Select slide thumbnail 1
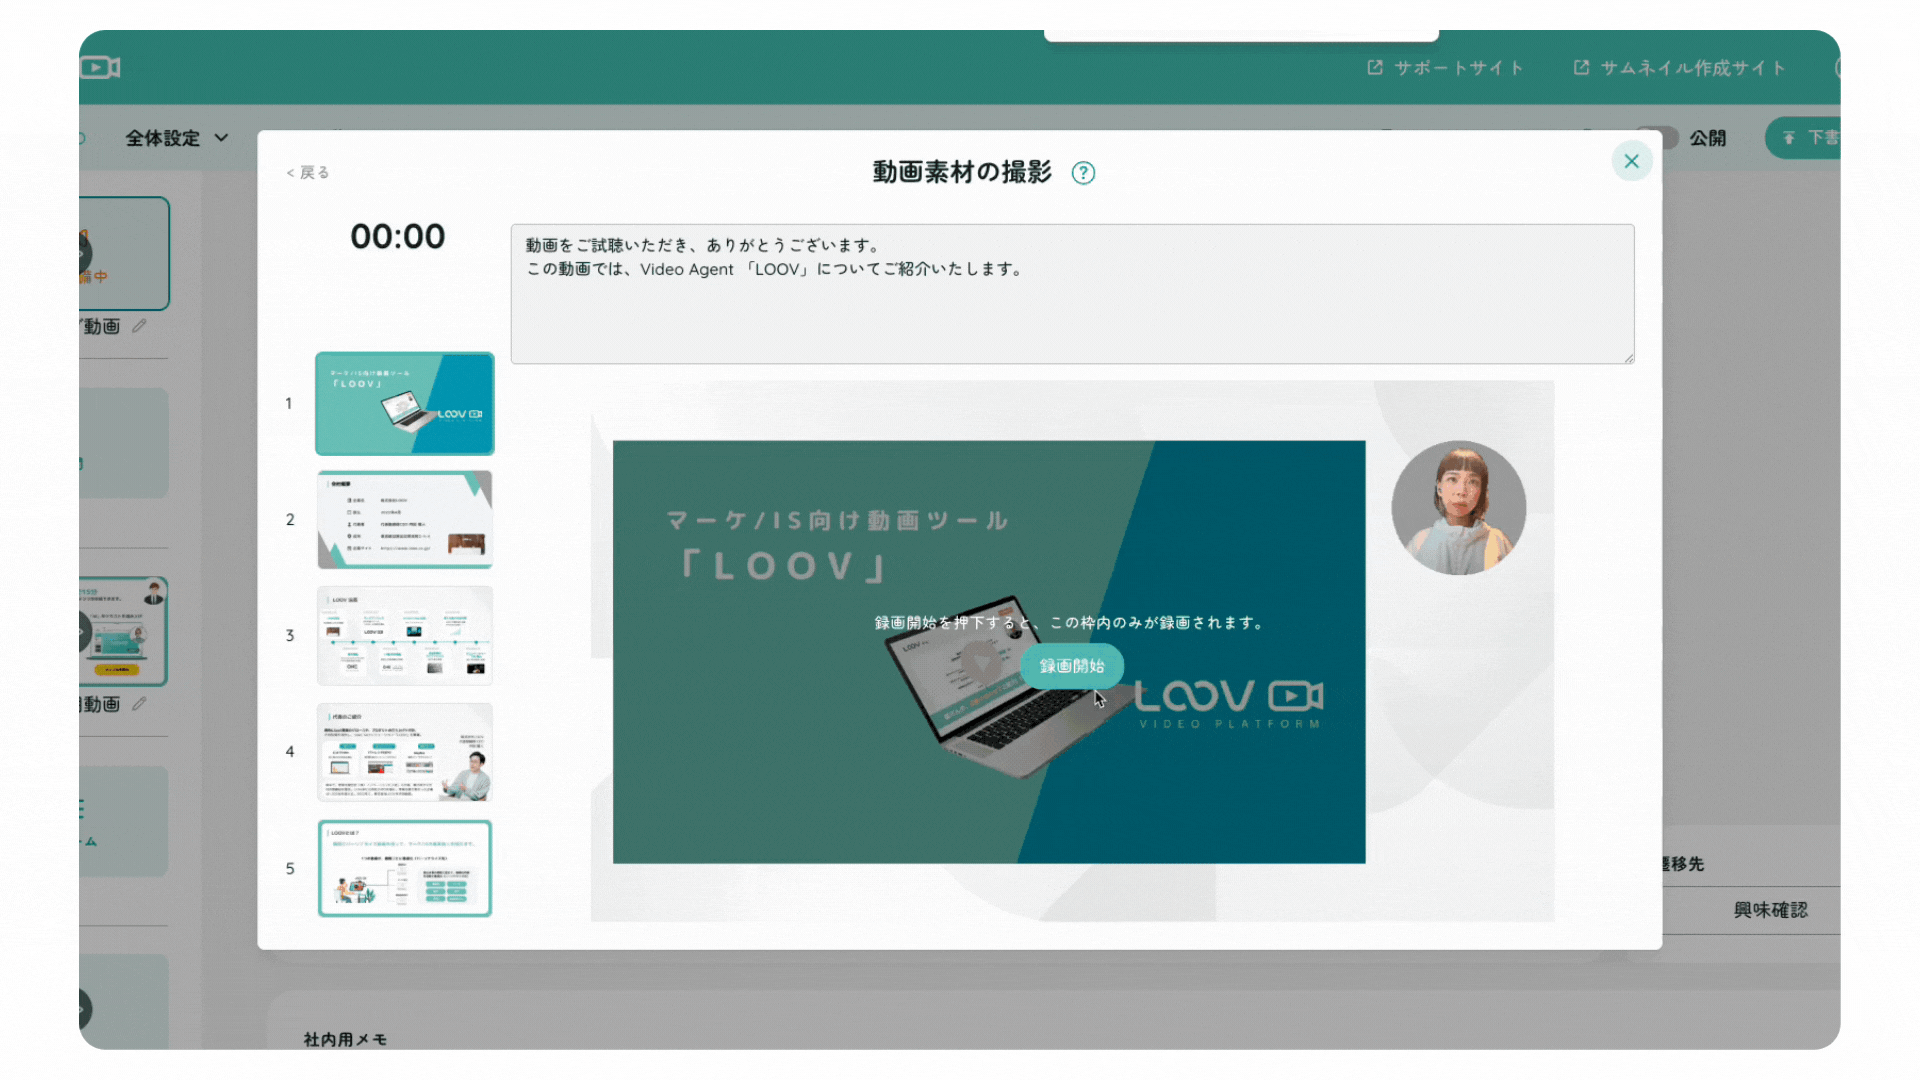This screenshot has width=1920, height=1080. tap(405, 403)
